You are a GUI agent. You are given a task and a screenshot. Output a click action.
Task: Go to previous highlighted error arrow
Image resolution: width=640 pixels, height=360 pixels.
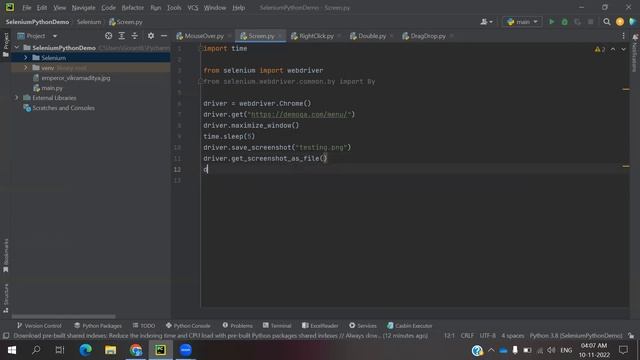(613, 49)
